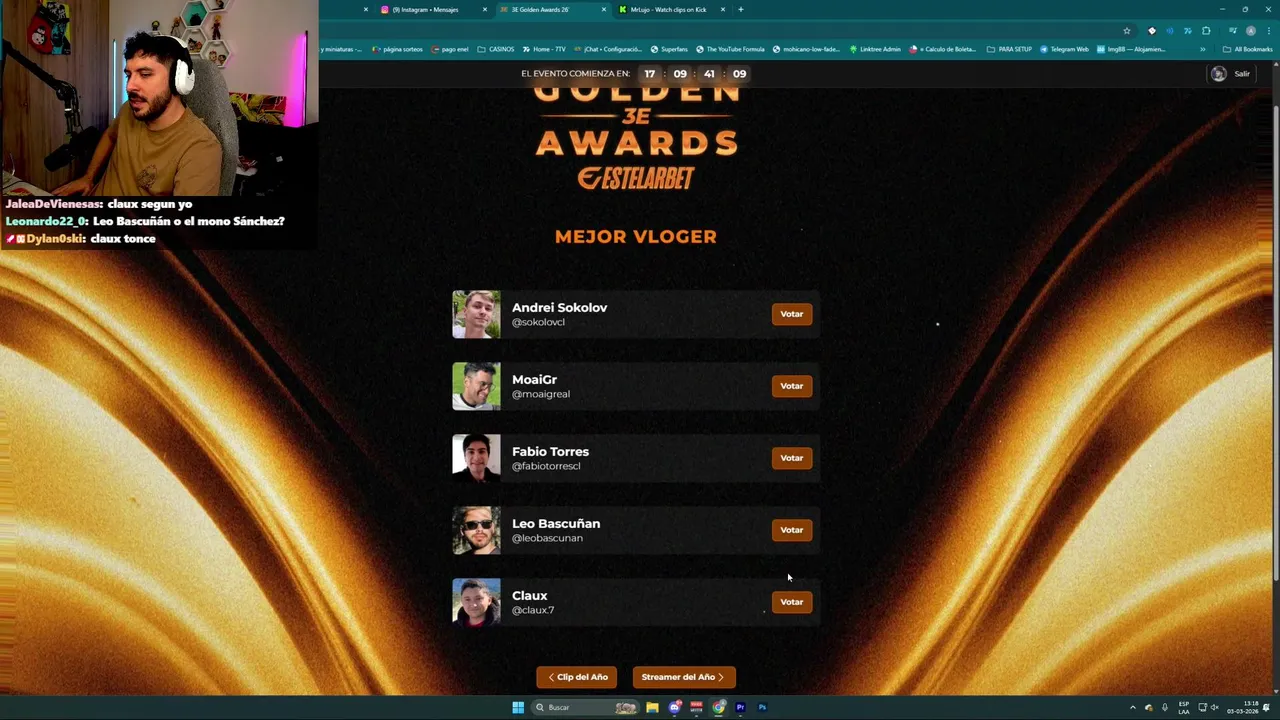This screenshot has width=1280, height=720.
Task: Open the browser extensions puzzle icon
Action: point(1206,31)
